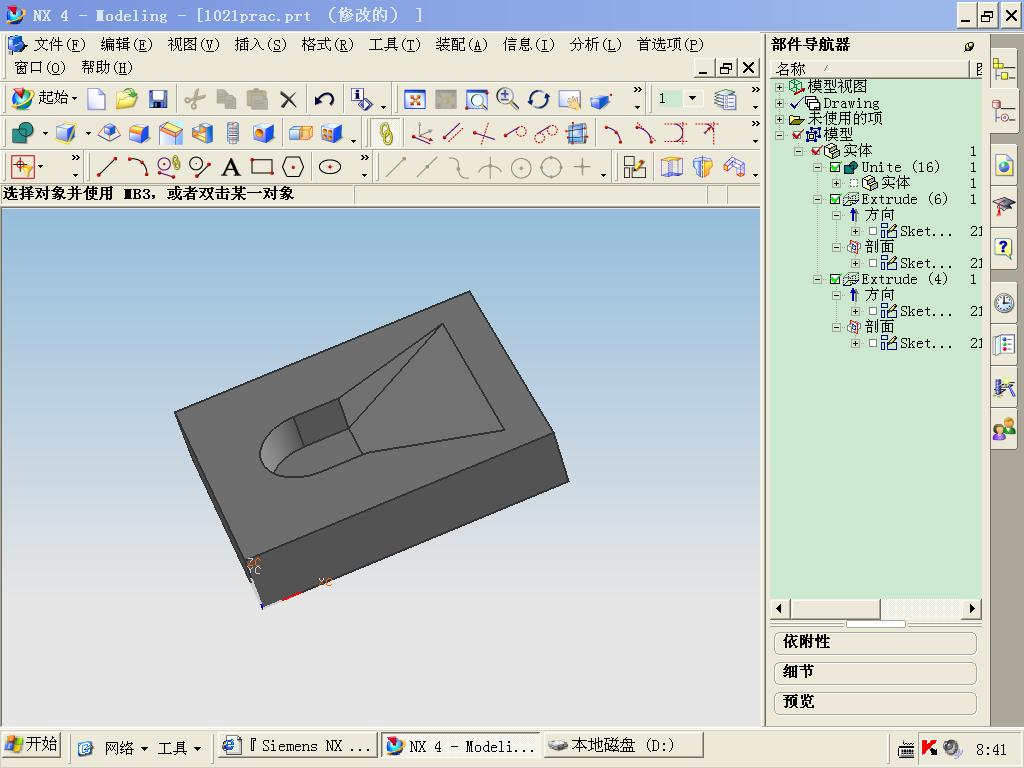Click the Windows 开始 start button

pyautogui.click(x=31, y=744)
